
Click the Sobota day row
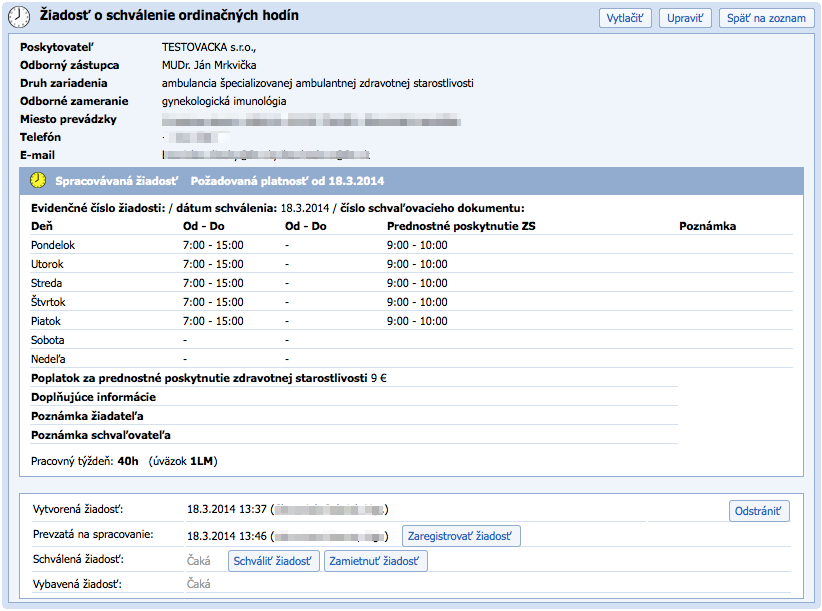click(47, 340)
